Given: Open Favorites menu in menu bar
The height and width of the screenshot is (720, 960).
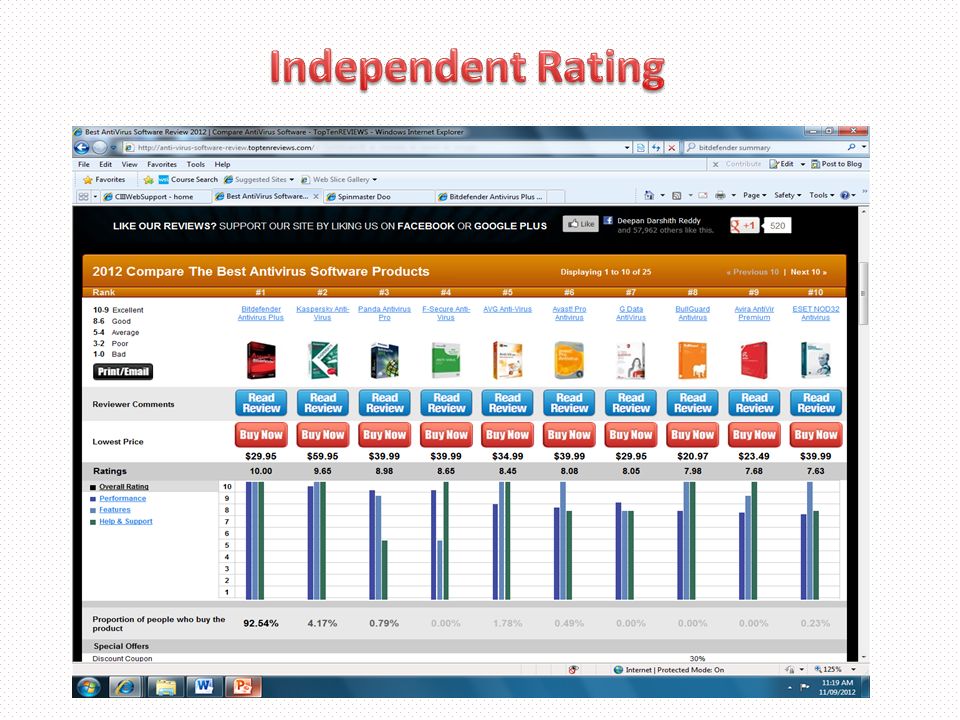Looking at the screenshot, I should tap(162, 164).
